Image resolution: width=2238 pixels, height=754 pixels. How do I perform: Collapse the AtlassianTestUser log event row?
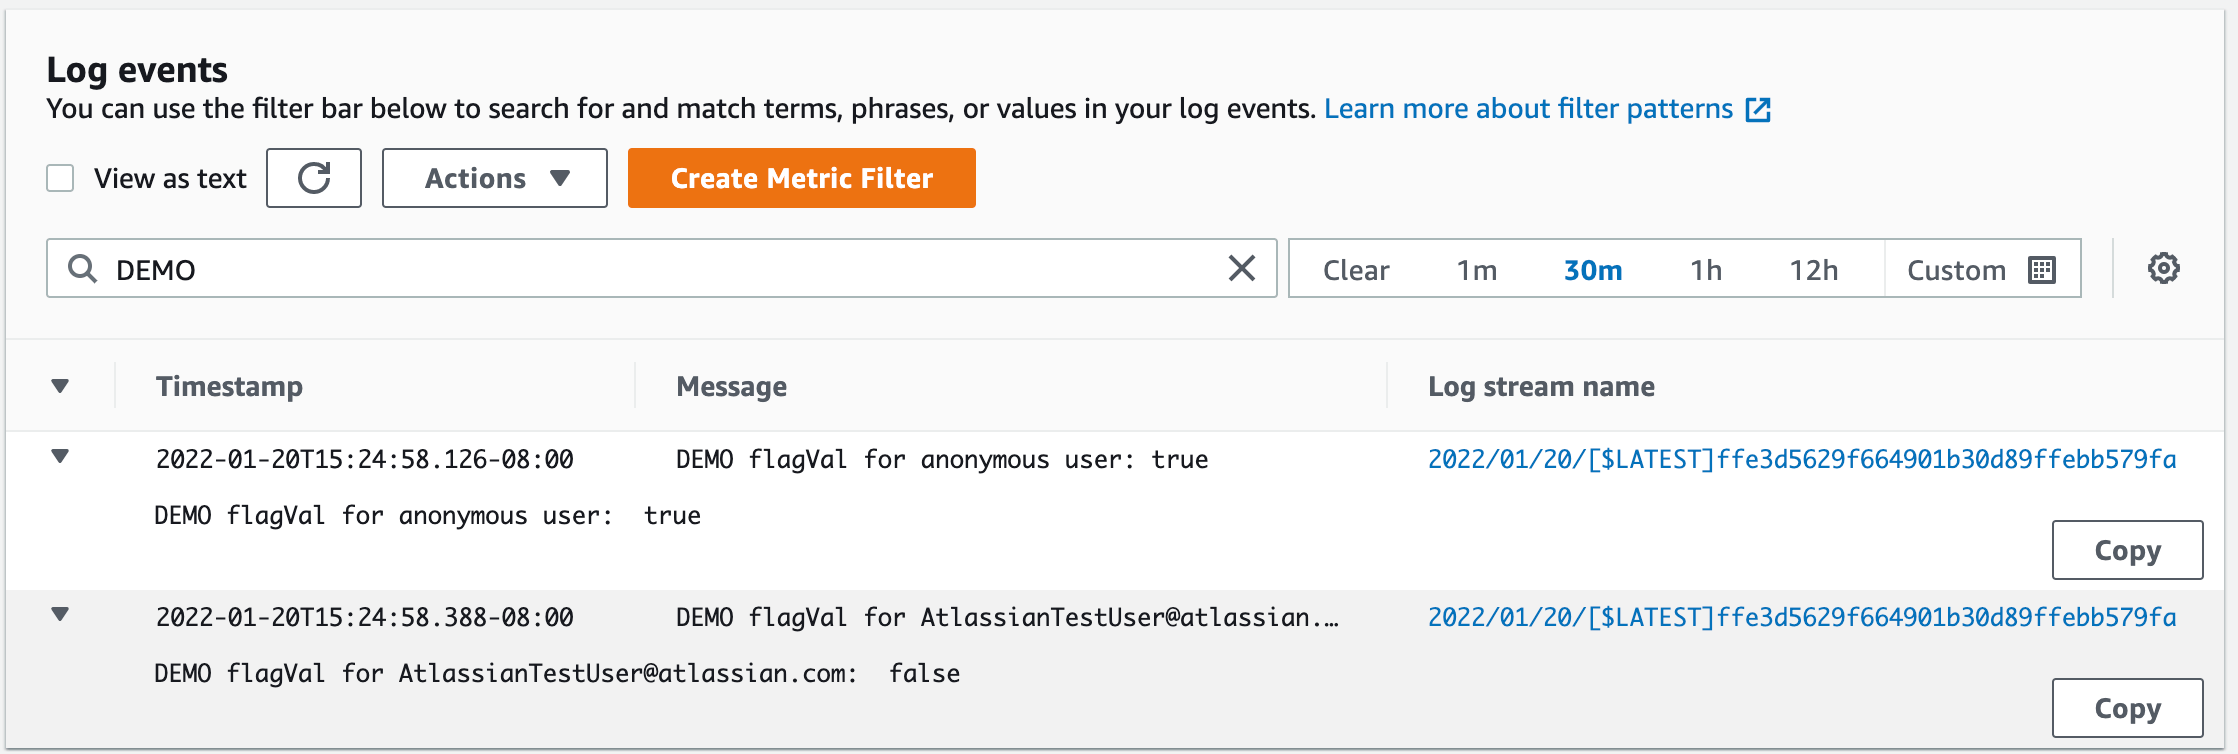(62, 615)
